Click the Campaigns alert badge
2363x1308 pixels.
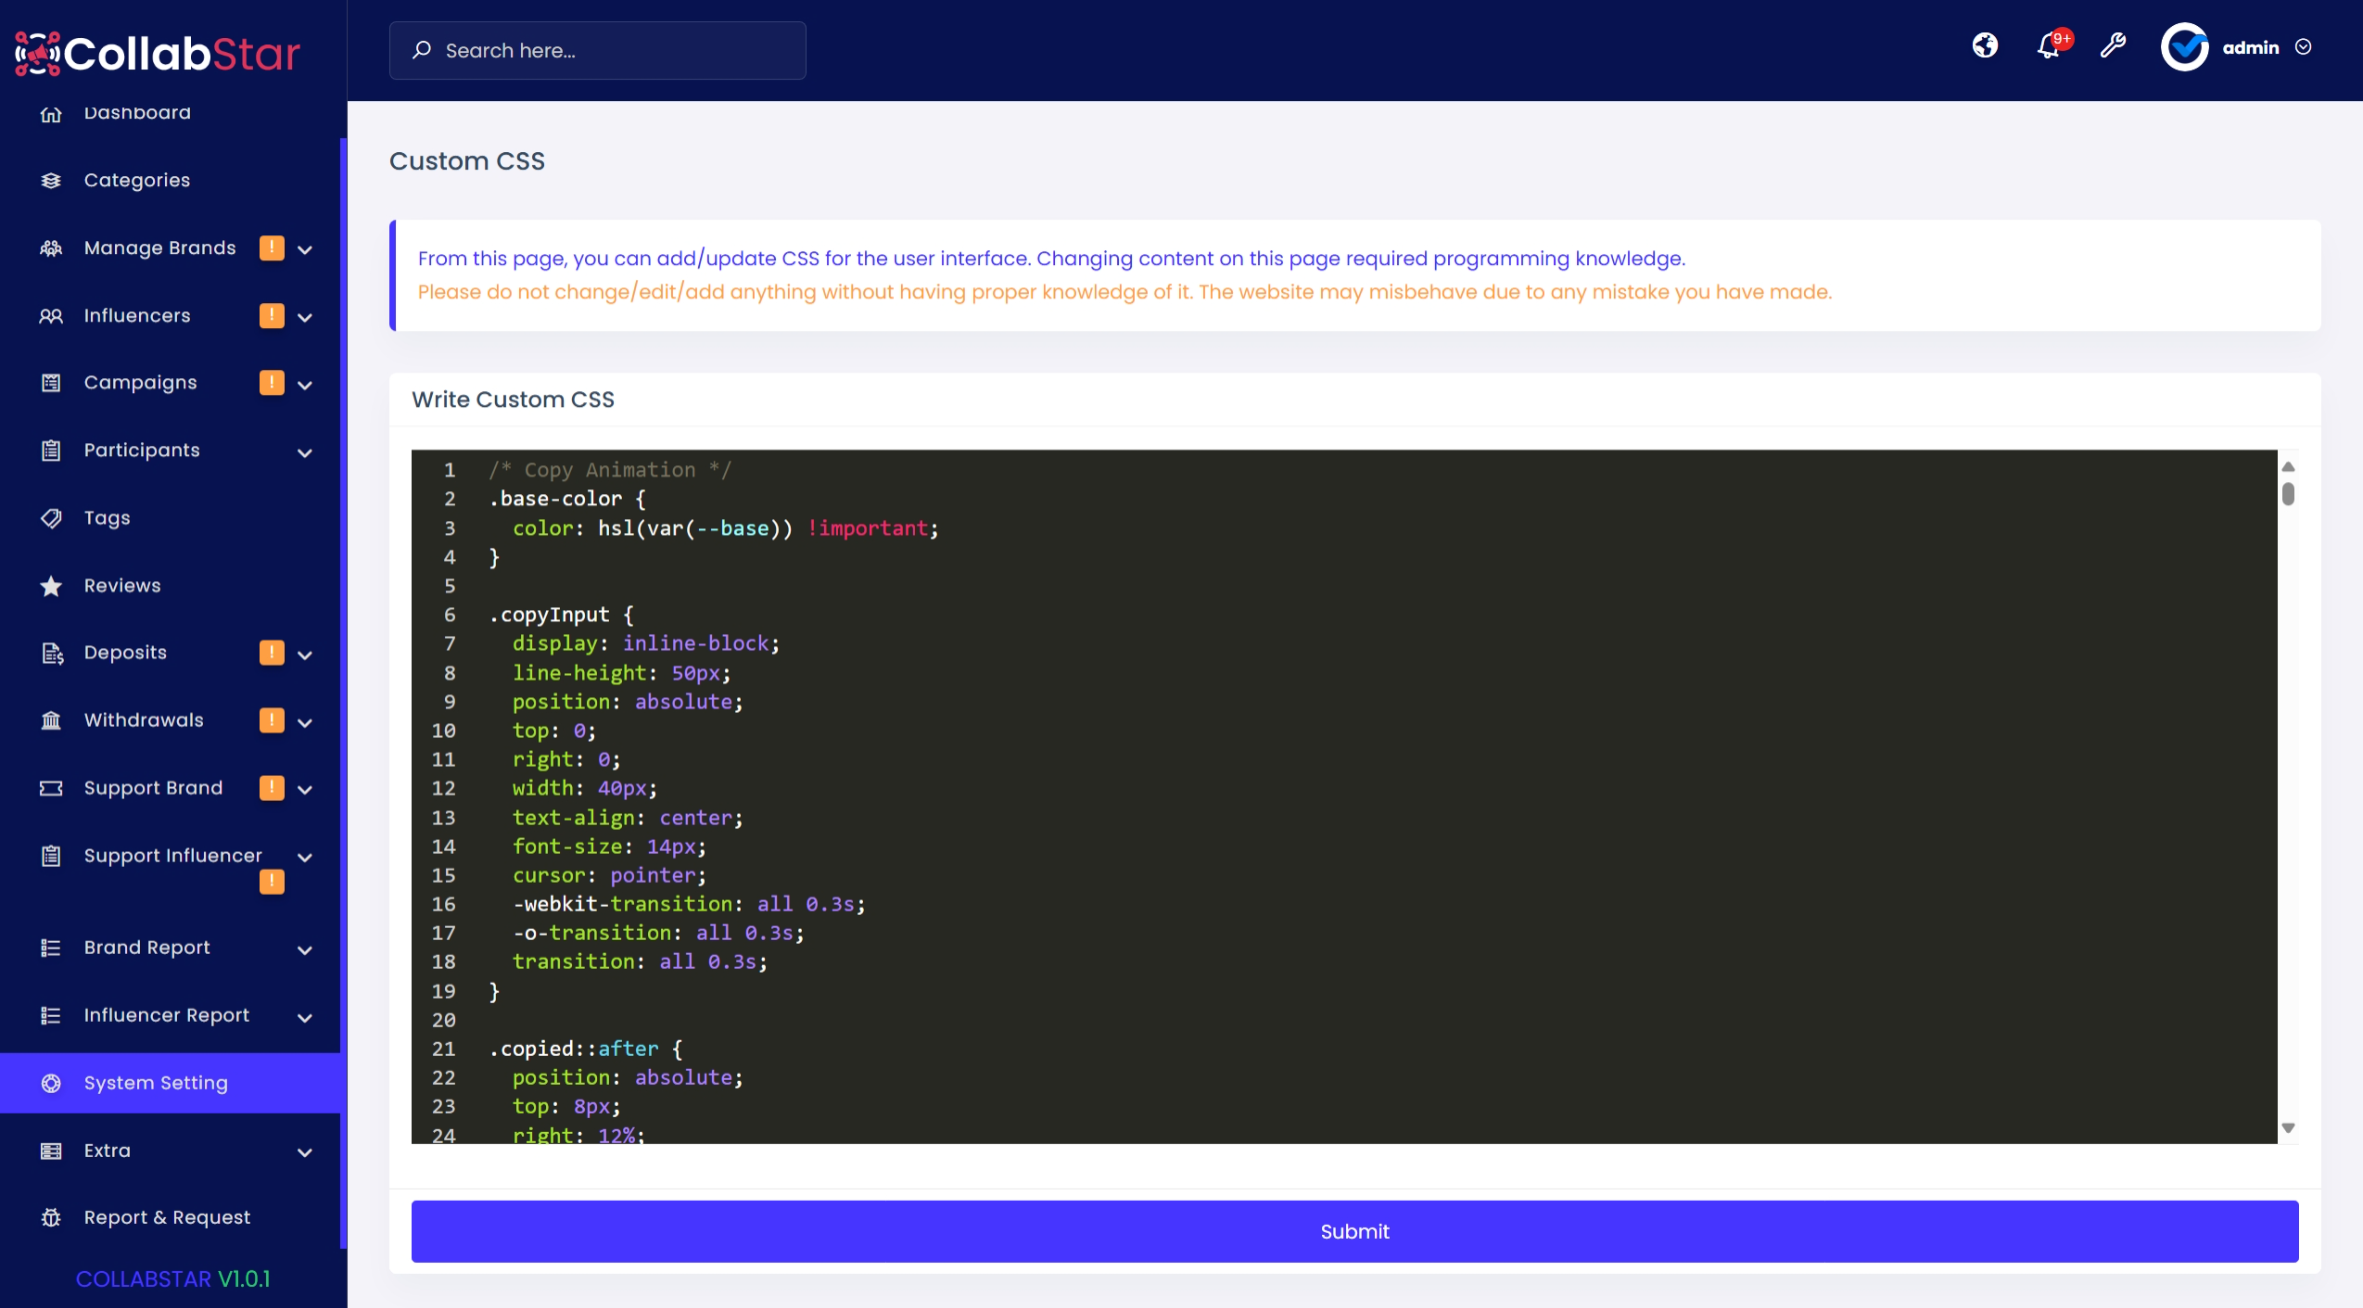(272, 383)
